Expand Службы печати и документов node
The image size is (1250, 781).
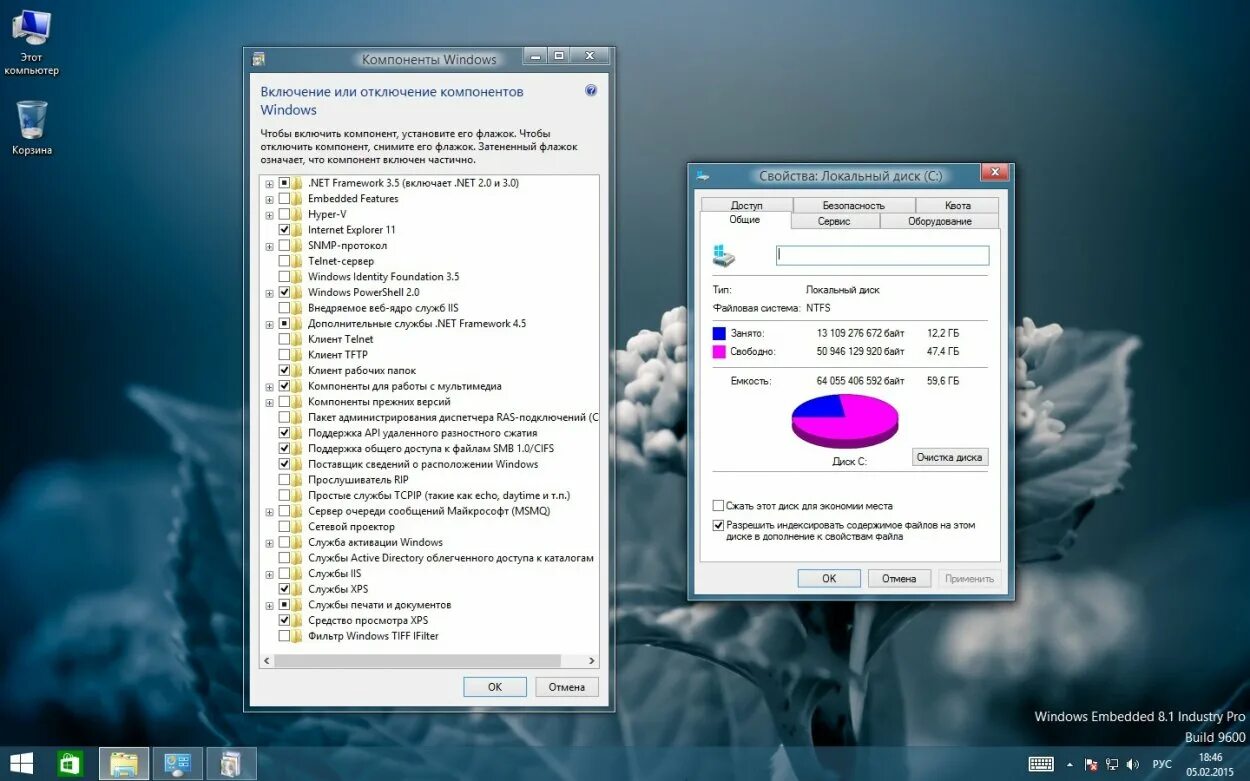pos(269,605)
